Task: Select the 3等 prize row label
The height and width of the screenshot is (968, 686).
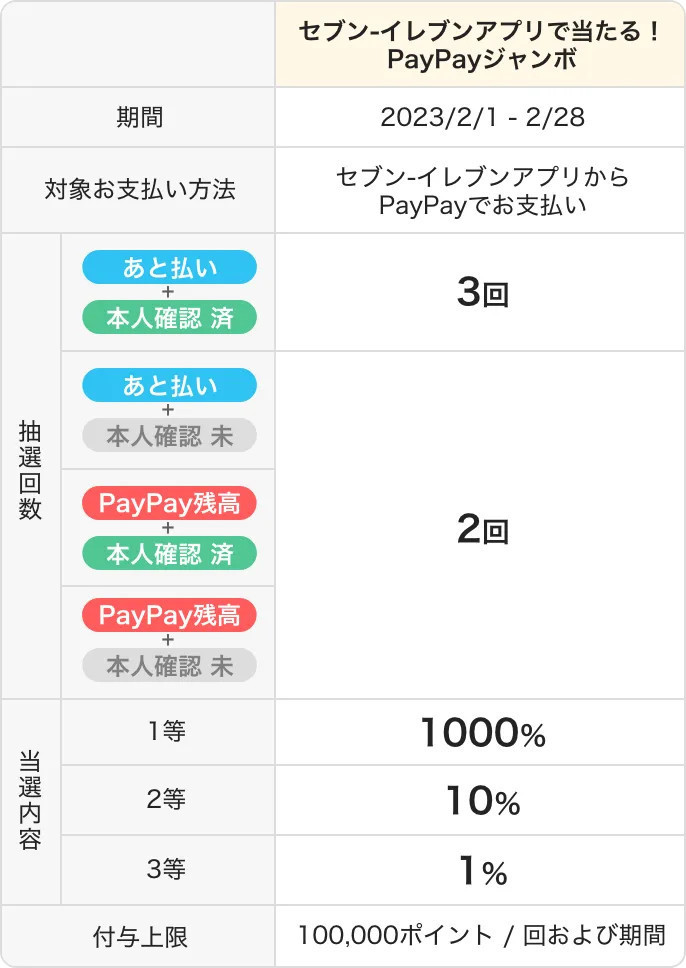Action: click(167, 870)
